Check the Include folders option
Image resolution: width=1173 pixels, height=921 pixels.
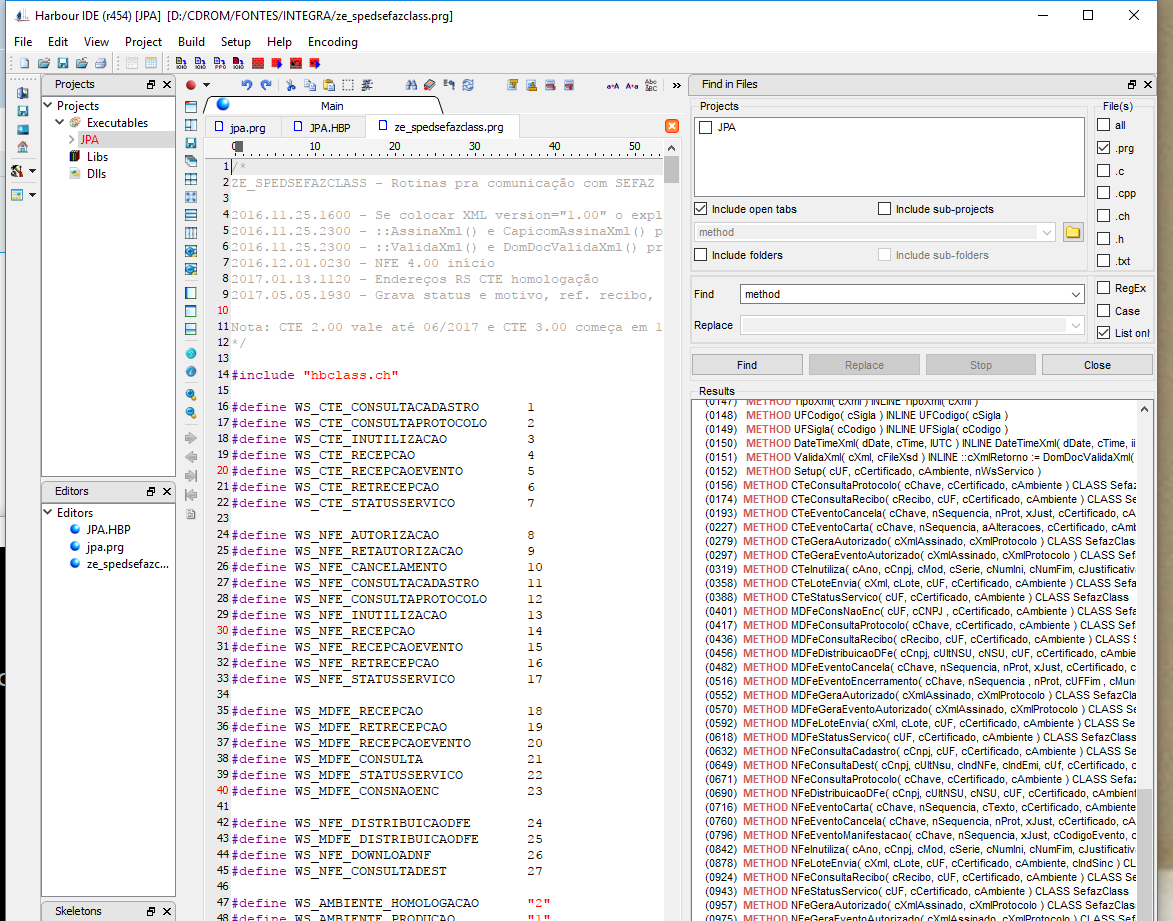pyautogui.click(x=701, y=255)
